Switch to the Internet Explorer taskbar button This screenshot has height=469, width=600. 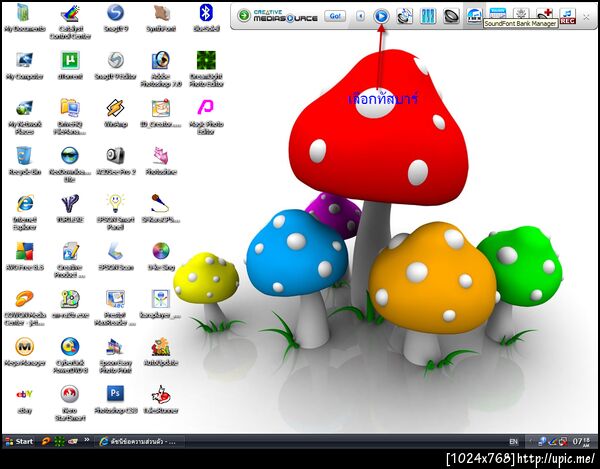pos(139,441)
